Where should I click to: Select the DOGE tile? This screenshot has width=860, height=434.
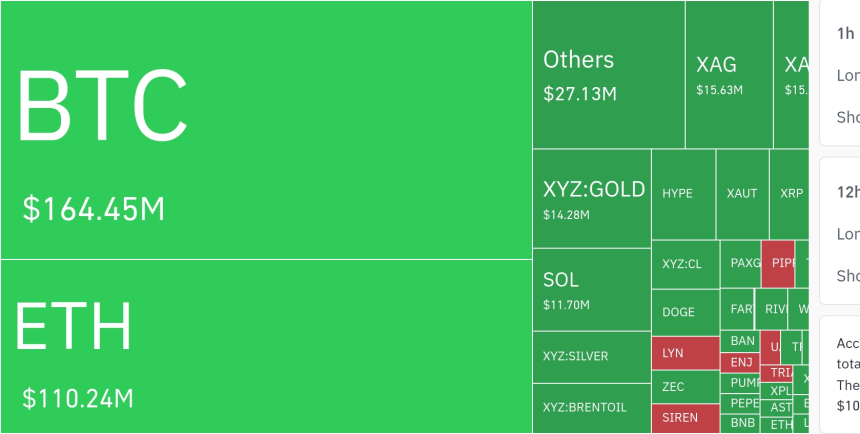(x=685, y=312)
